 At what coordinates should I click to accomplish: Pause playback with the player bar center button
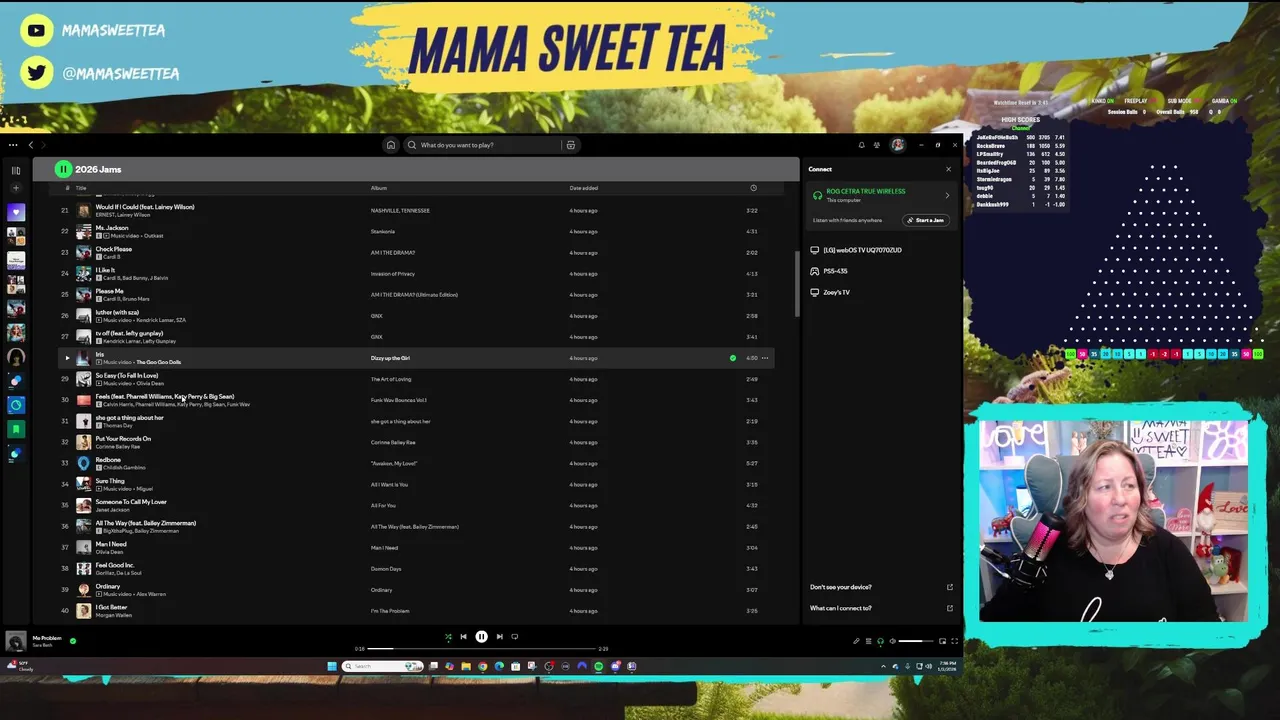(481, 637)
